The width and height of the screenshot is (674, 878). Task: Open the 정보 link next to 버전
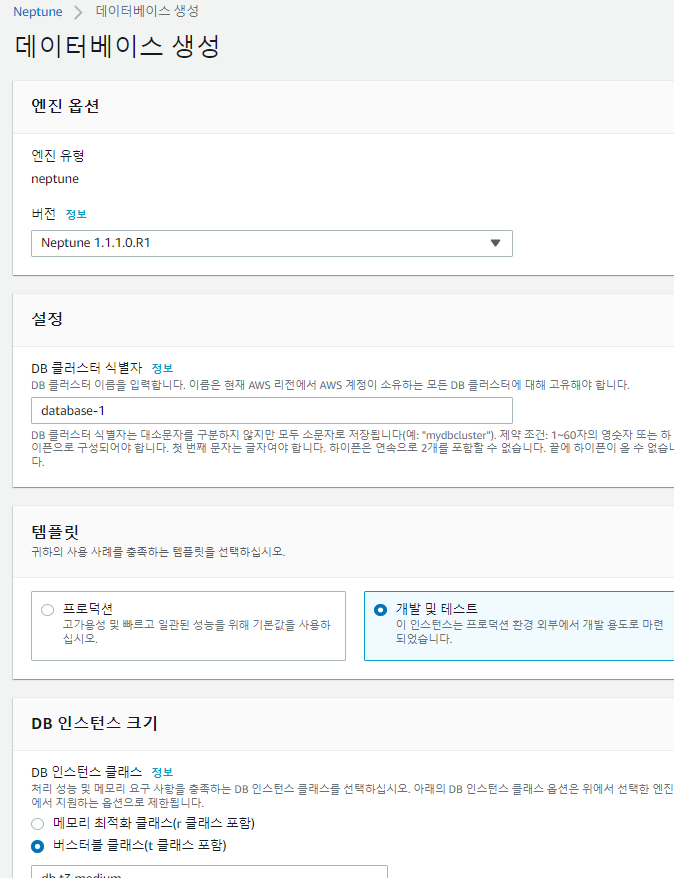click(76, 214)
